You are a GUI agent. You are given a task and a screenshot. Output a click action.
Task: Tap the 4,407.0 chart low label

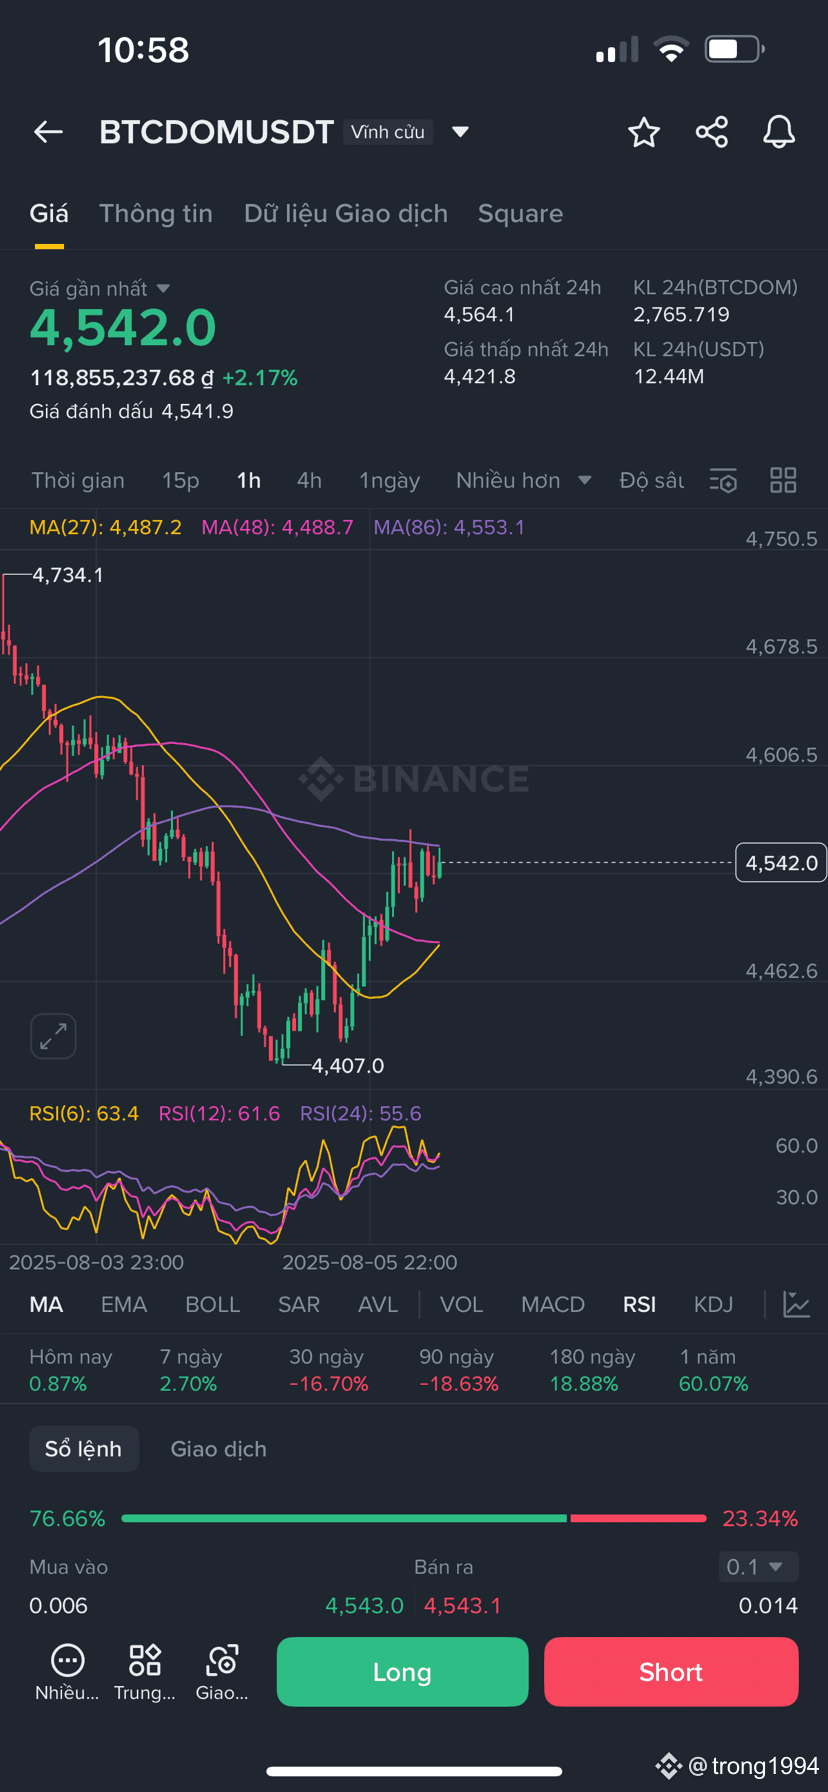click(x=348, y=1066)
